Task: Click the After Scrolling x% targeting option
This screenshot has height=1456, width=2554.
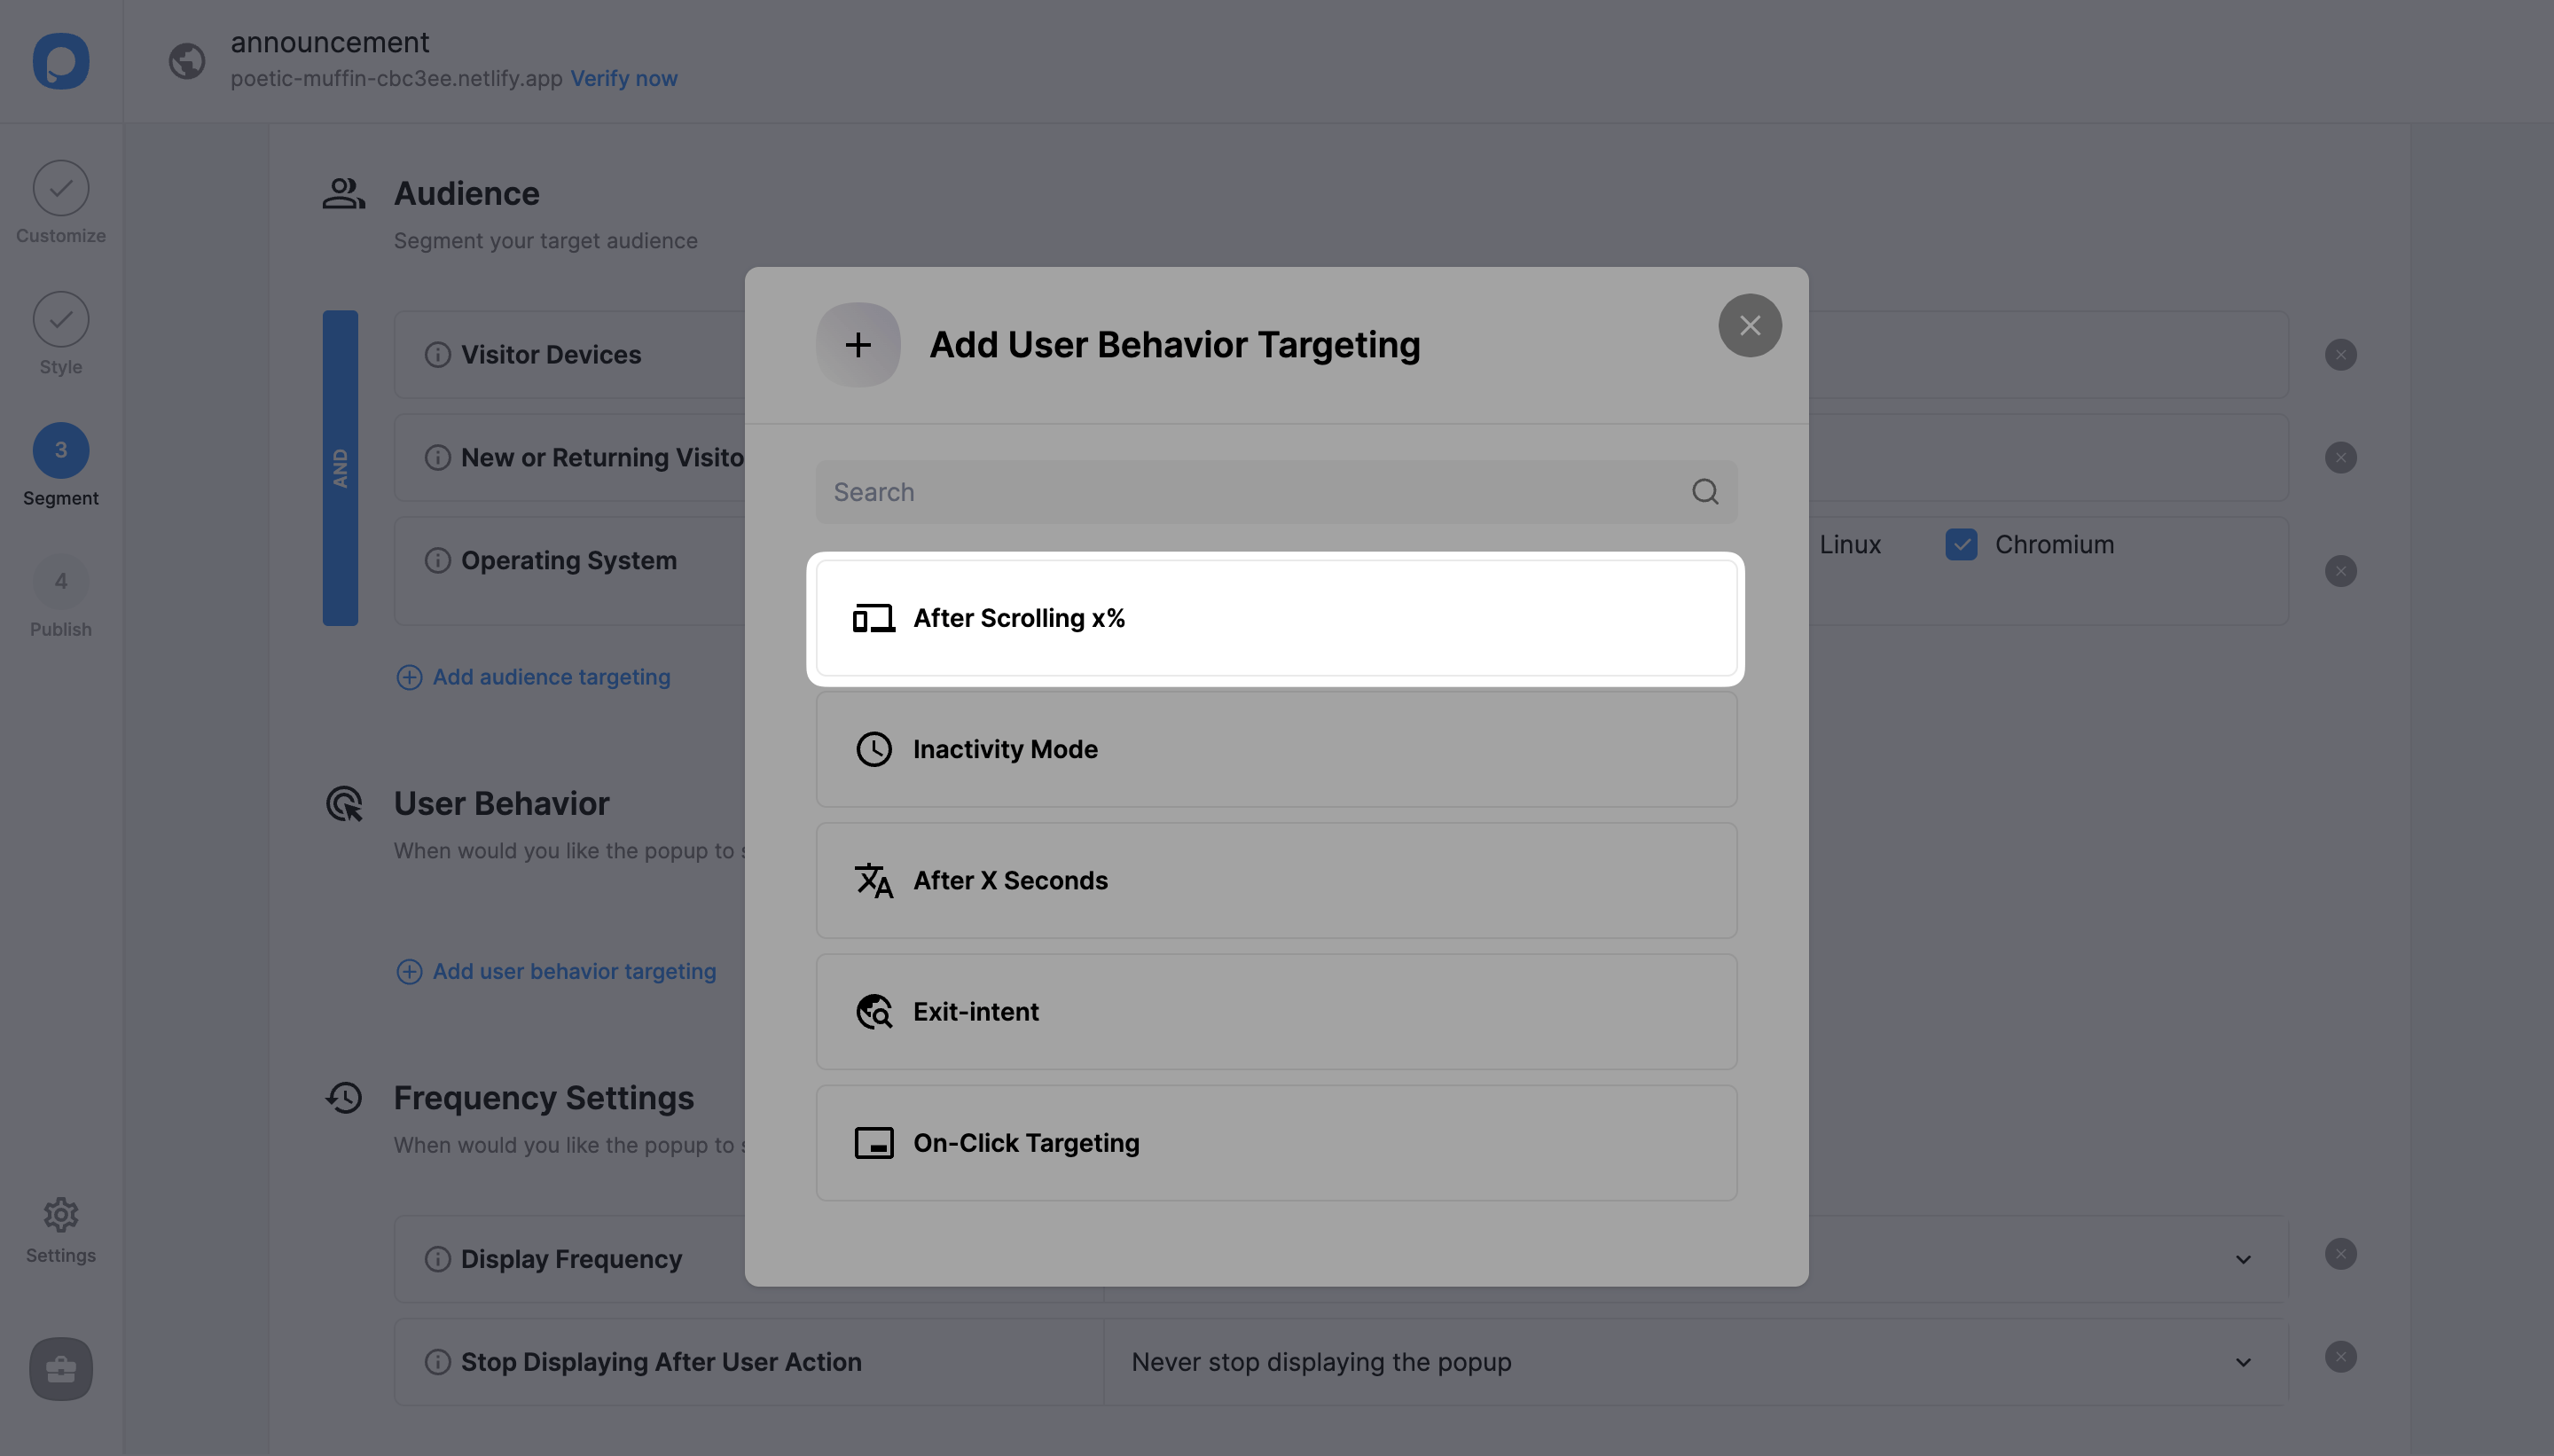Action: tap(1277, 617)
